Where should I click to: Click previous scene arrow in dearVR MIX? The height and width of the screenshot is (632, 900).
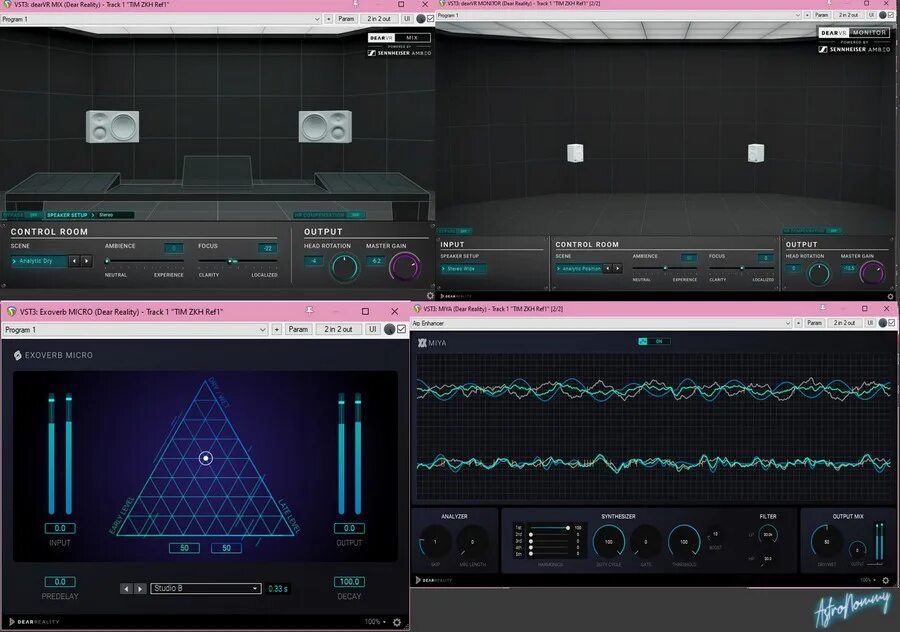click(74, 261)
